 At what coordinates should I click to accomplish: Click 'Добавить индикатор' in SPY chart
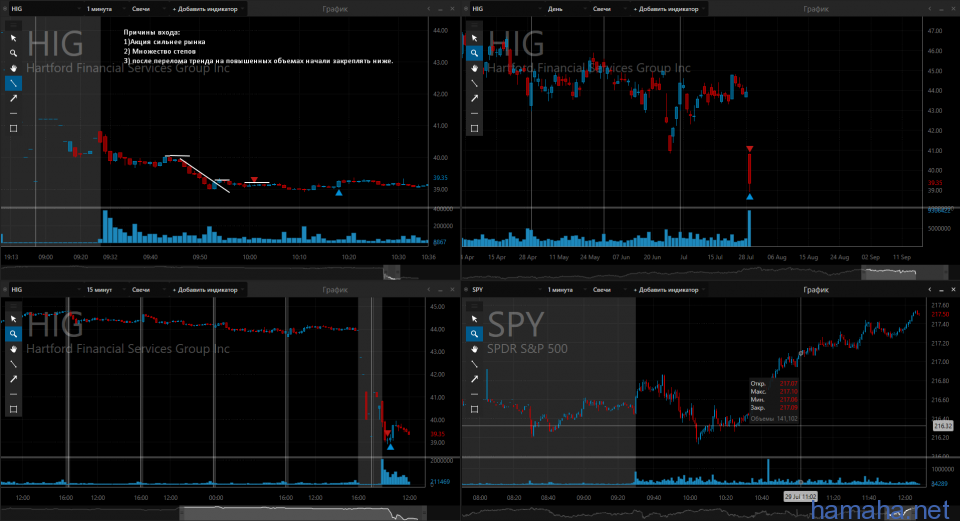[668, 290]
